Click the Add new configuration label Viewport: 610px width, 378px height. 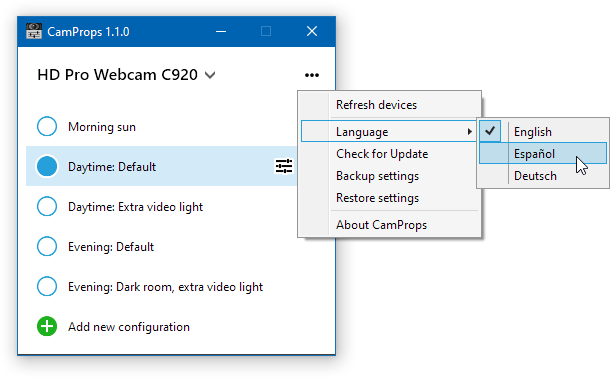129,327
